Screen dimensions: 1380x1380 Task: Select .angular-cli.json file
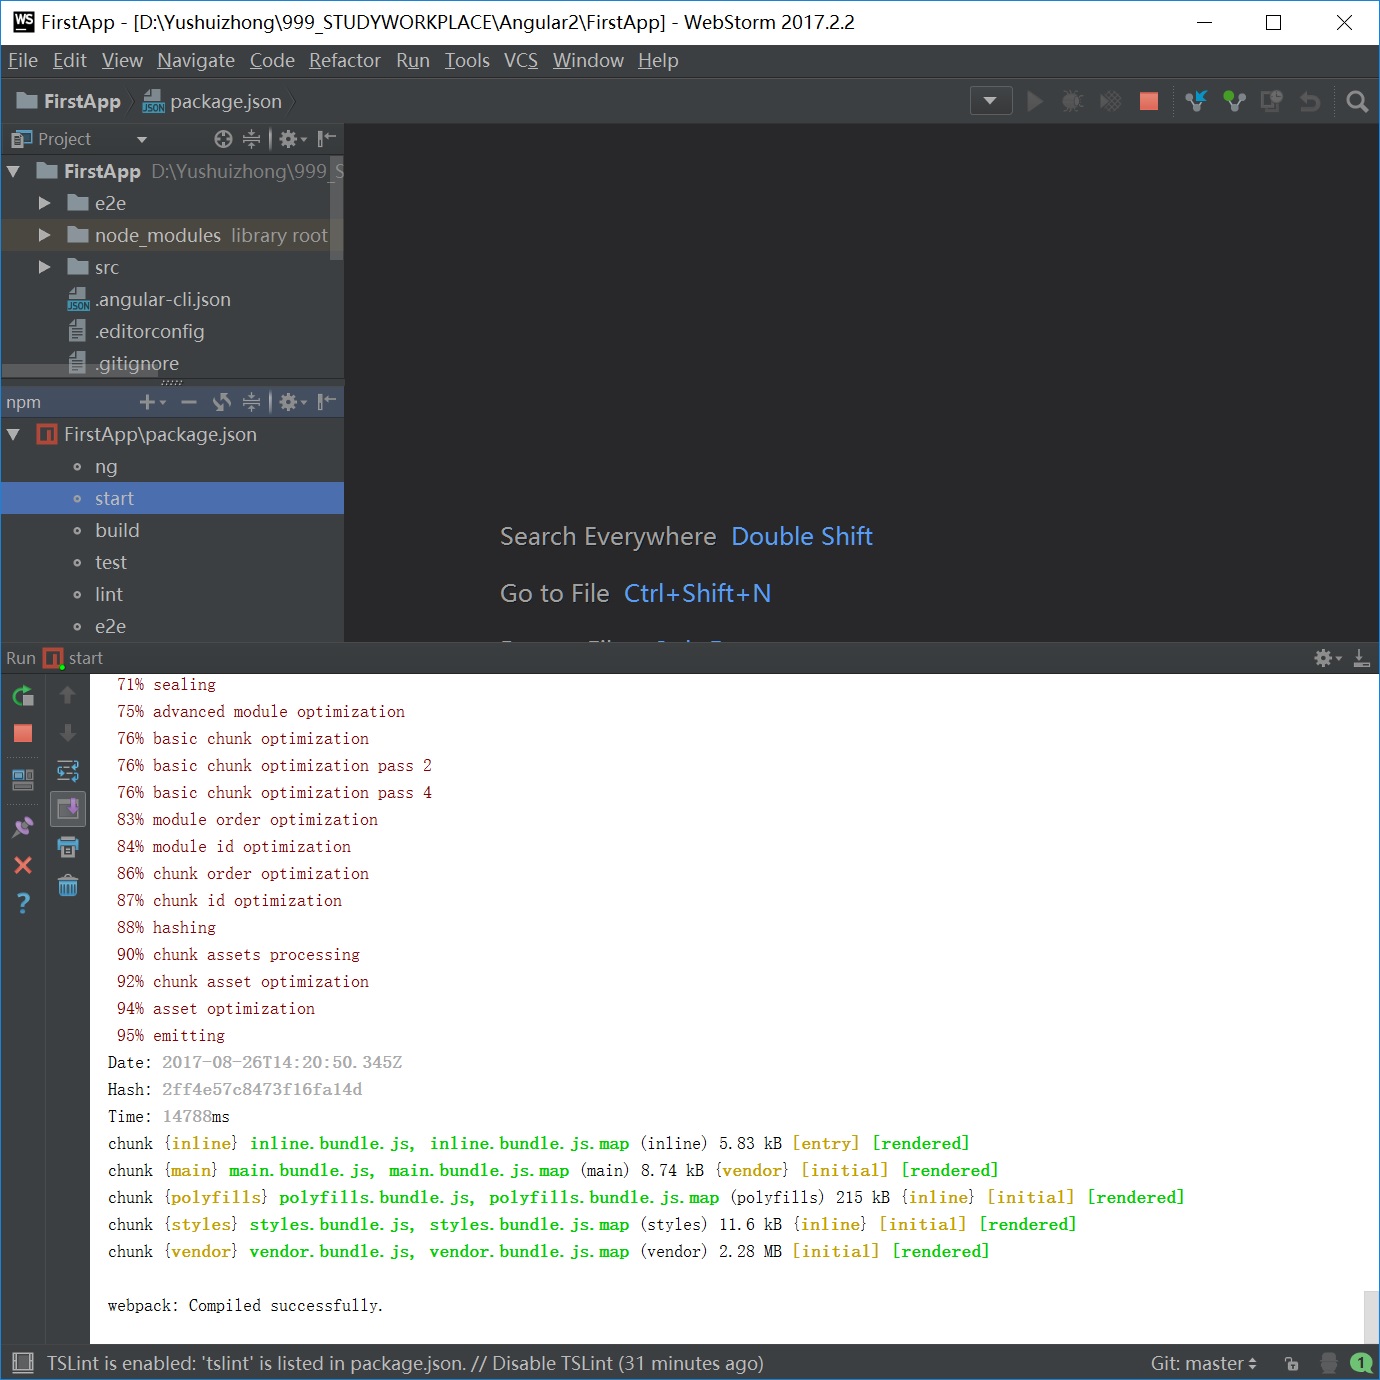[162, 300]
